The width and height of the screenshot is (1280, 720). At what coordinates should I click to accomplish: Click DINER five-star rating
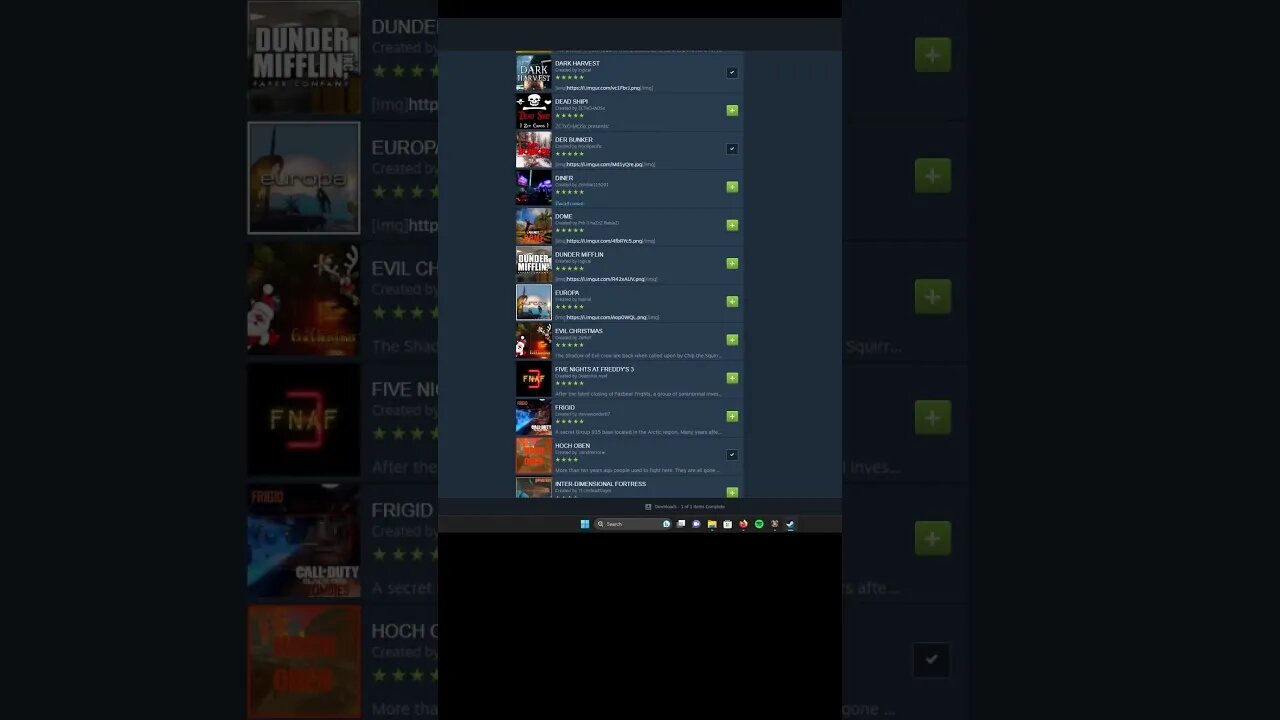point(569,192)
